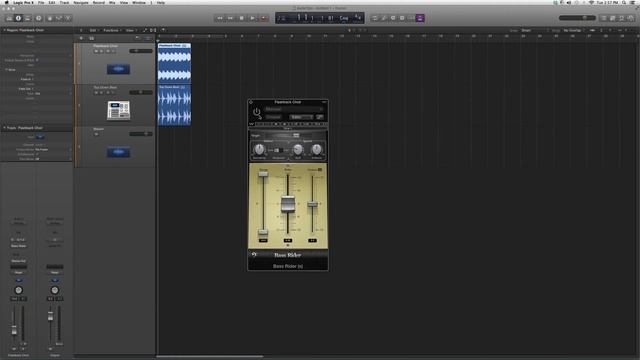Toggle checkbox in Region inspector
This screenshot has height=360, width=640.
tap(37, 60)
